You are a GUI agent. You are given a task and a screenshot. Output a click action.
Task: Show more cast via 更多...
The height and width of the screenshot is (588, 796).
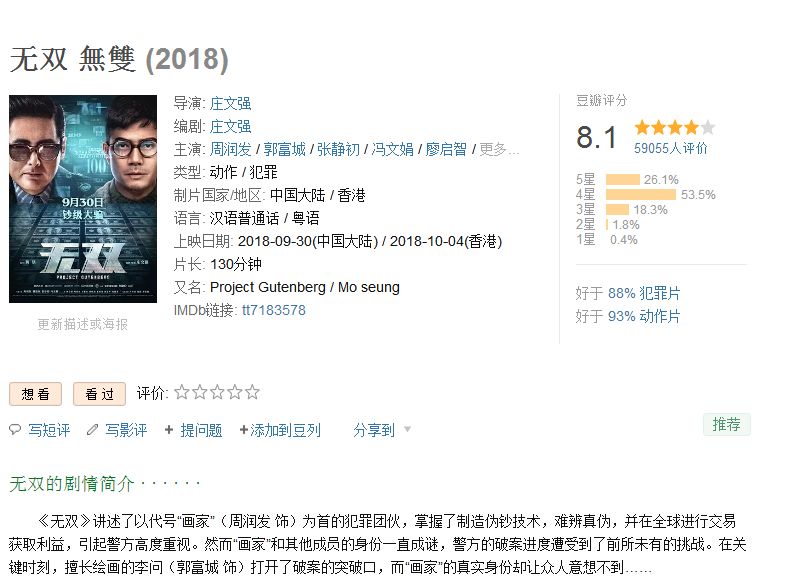coord(499,149)
